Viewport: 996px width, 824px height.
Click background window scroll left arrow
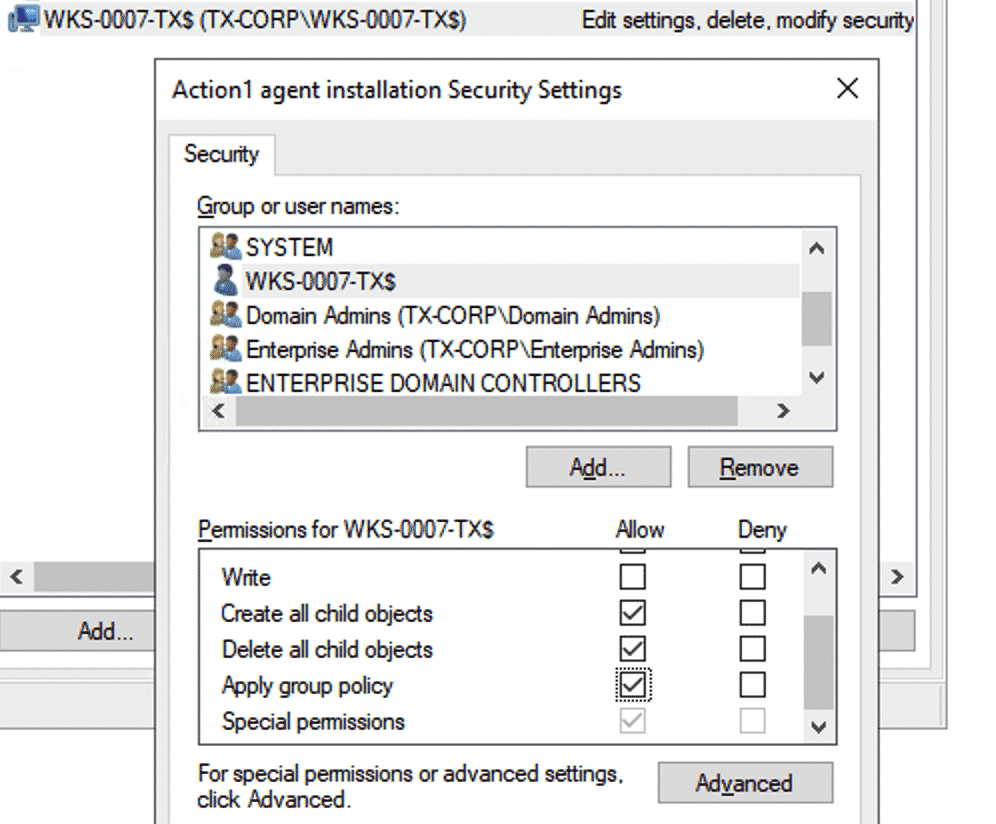point(17,576)
